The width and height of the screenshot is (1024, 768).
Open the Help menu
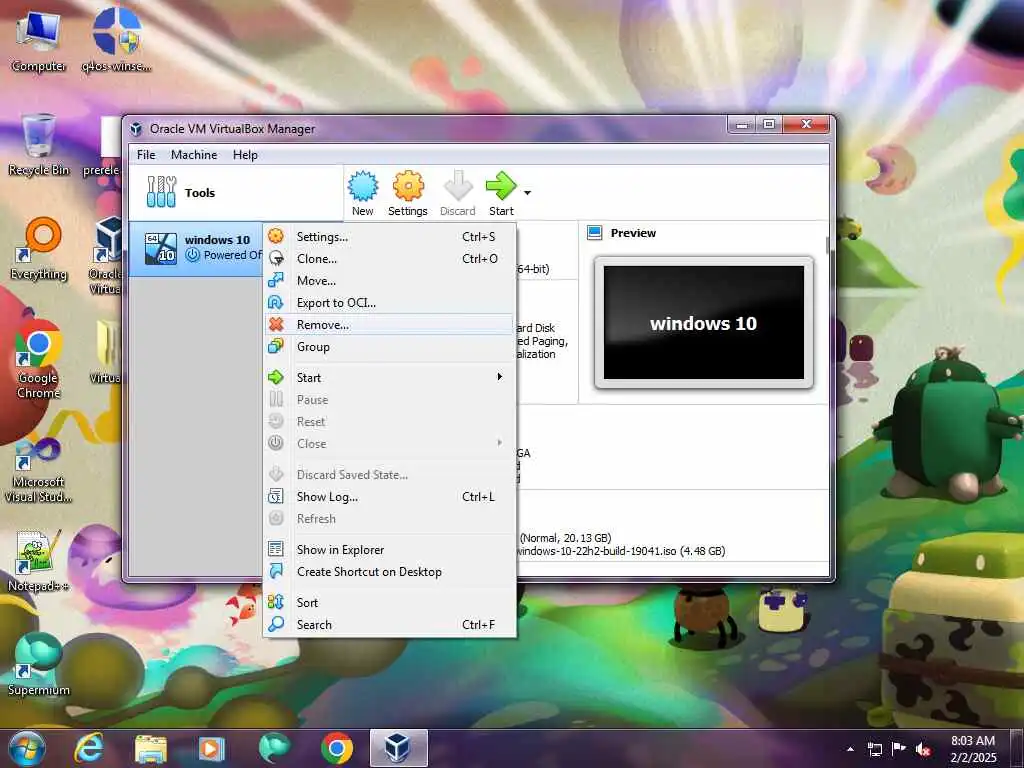tap(246, 155)
